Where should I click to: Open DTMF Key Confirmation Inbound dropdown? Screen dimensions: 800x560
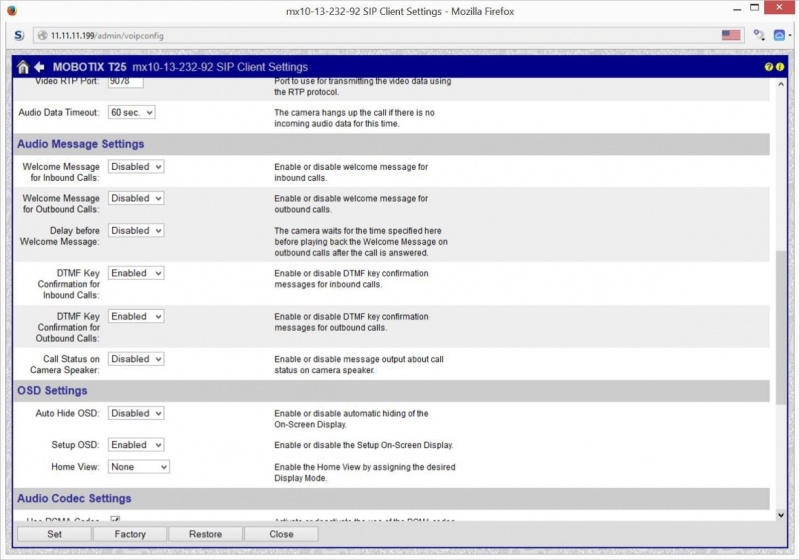click(x=136, y=273)
